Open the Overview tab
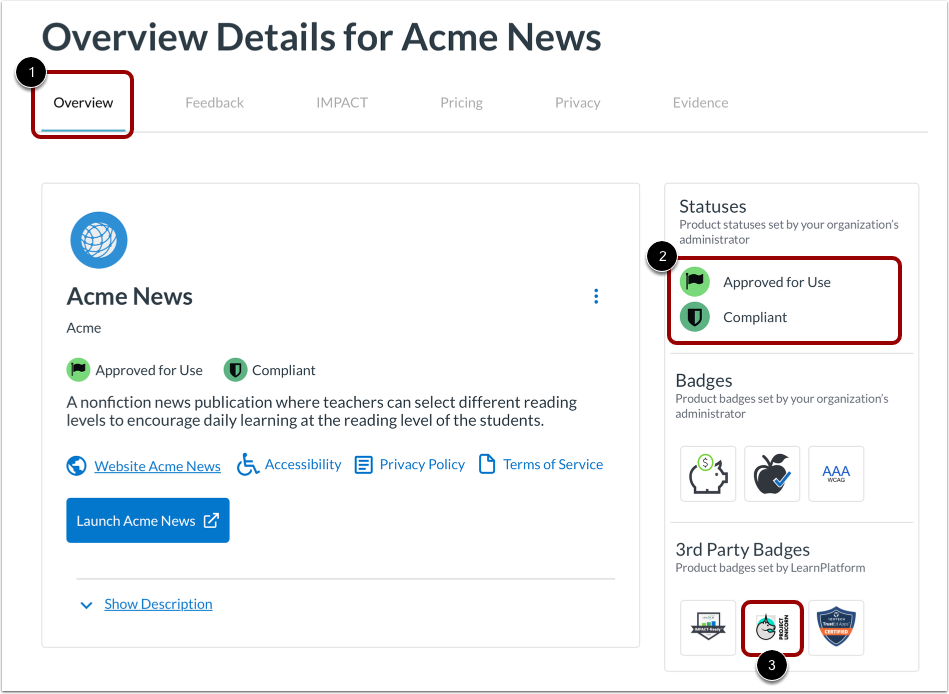The height and width of the screenshot is (694, 949). (x=83, y=103)
